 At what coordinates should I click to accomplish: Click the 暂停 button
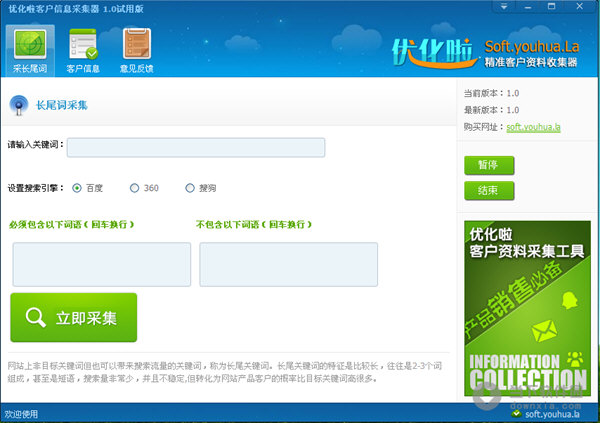[489, 165]
